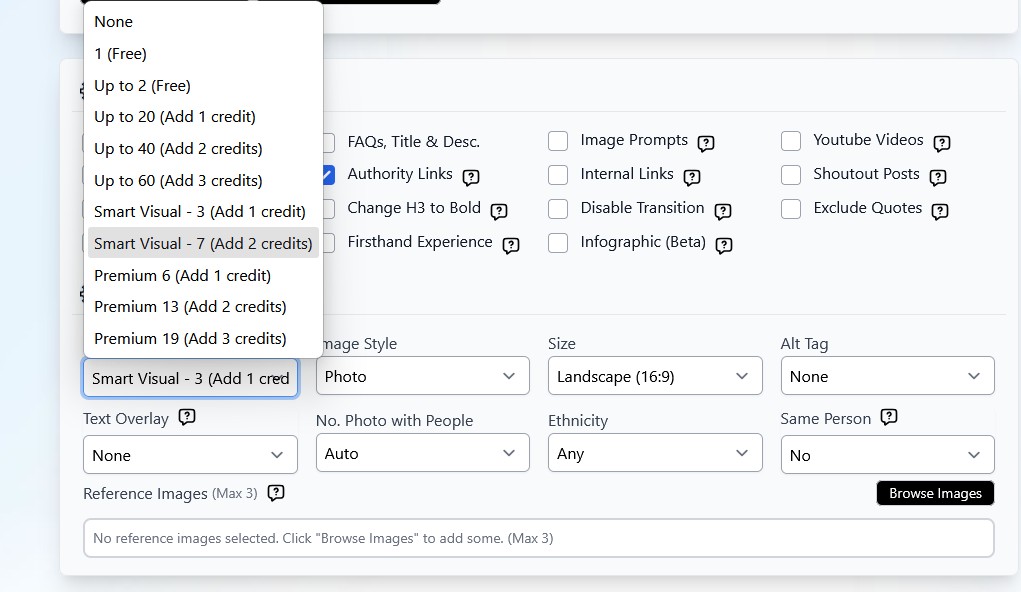The image size is (1021, 592).
Task: Open the Reference Images help icon
Action: (x=276, y=493)
